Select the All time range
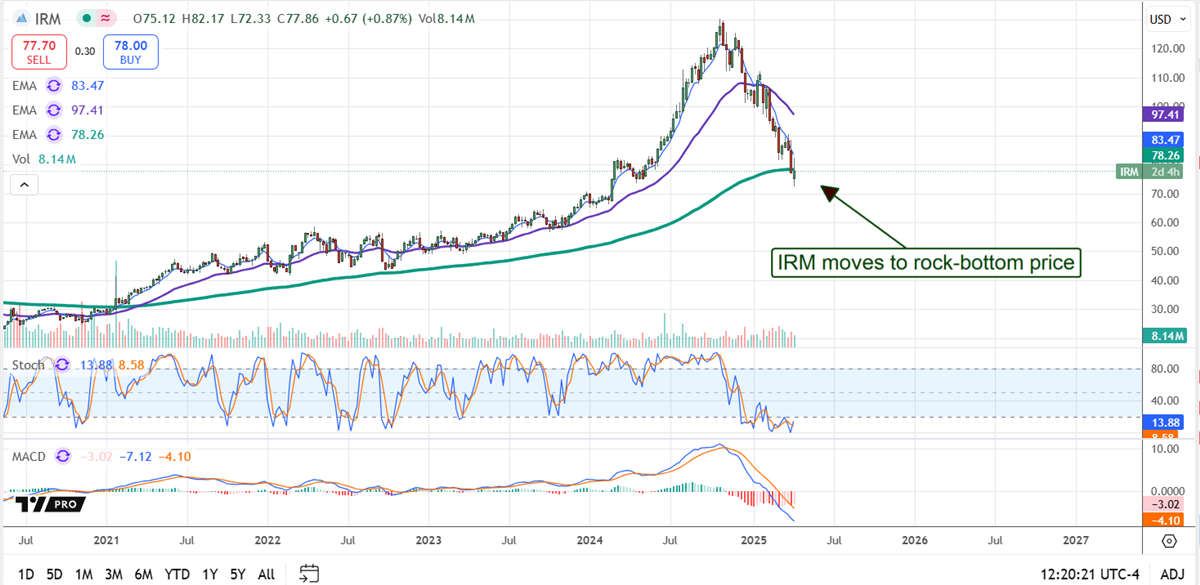The height and width of the screenshot is (585, 1200). 266,574
